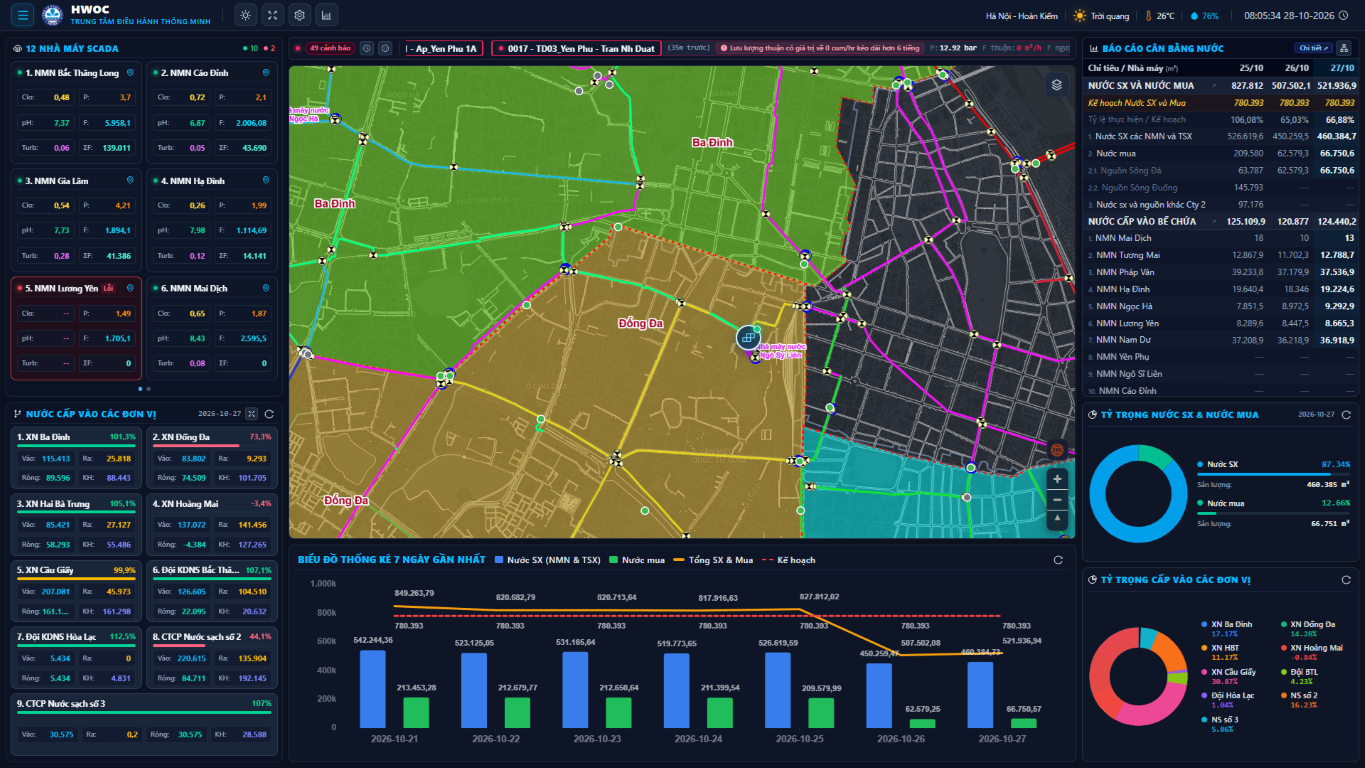The image size is (1365, 768).
Task: Click the blue 2026-10-21 Nước SX bar
Action: (x=372, y=689)
